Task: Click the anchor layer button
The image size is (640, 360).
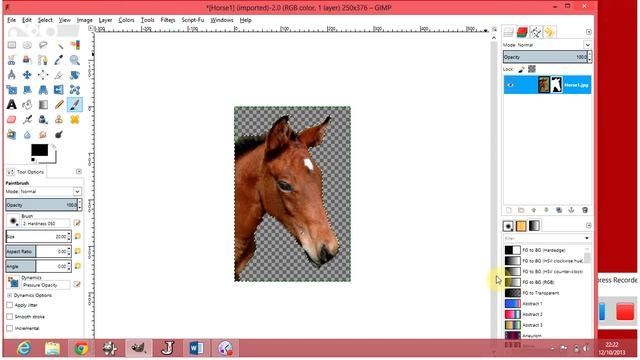Action: pos(571,210)
